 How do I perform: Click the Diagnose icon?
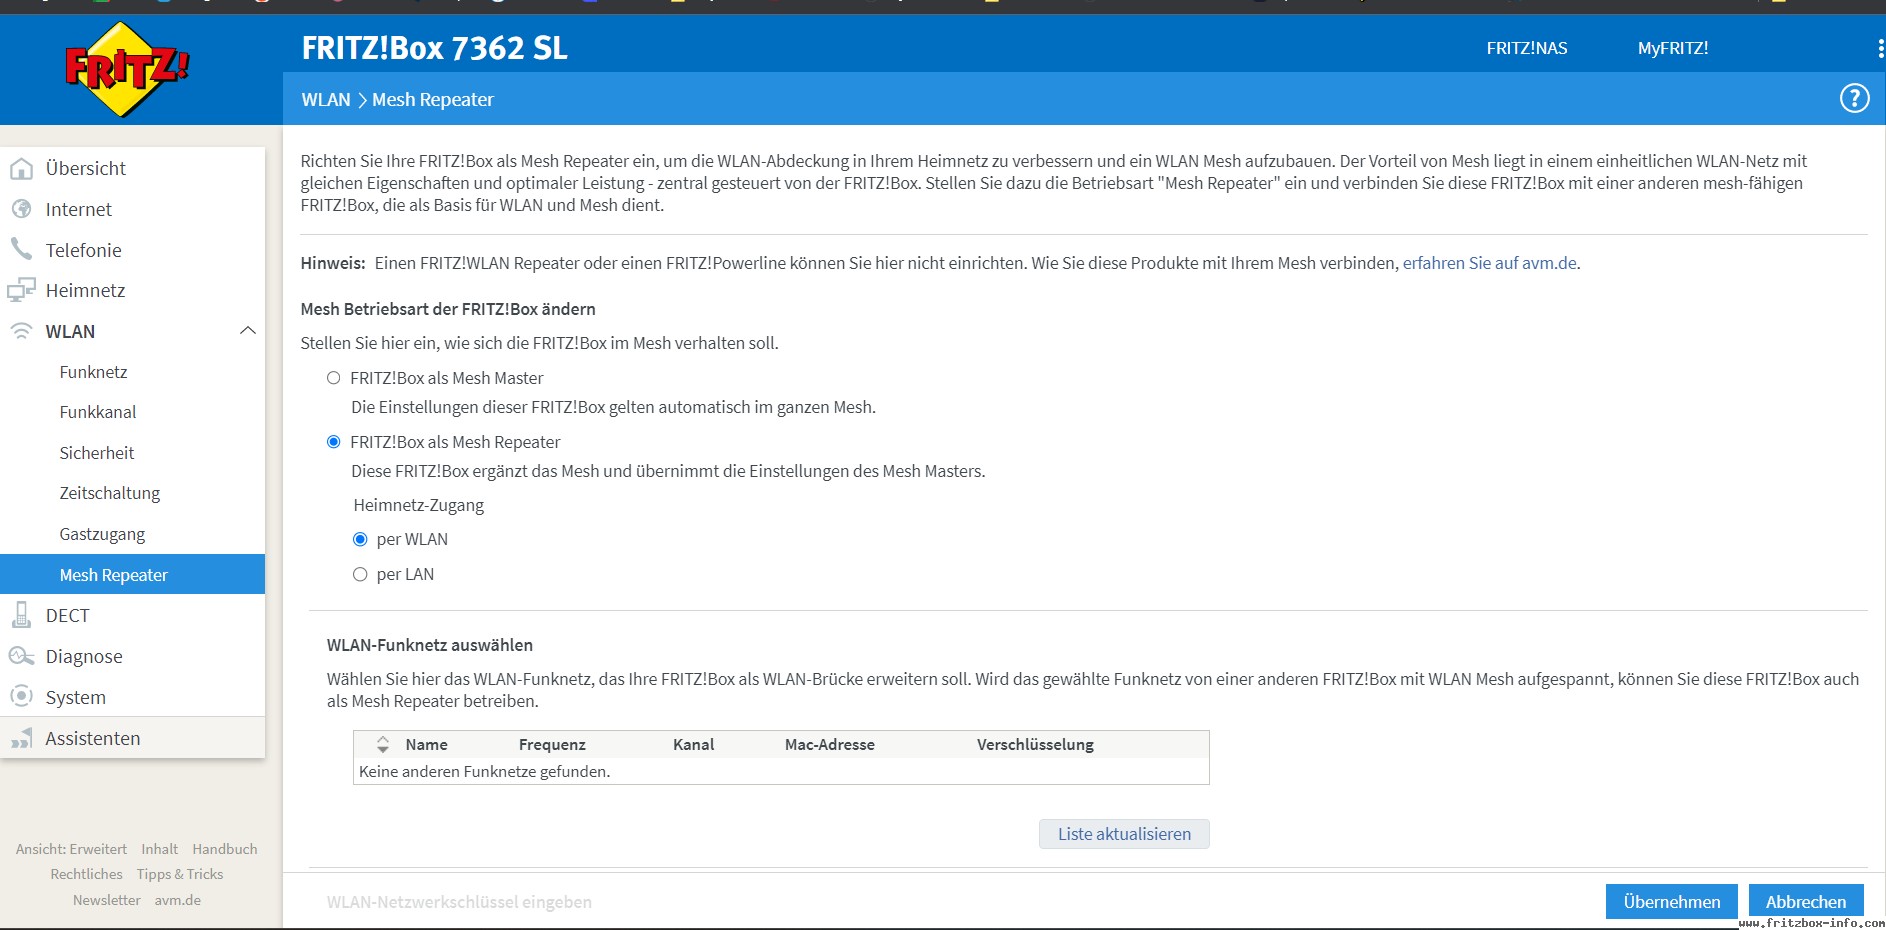(21, 656)
